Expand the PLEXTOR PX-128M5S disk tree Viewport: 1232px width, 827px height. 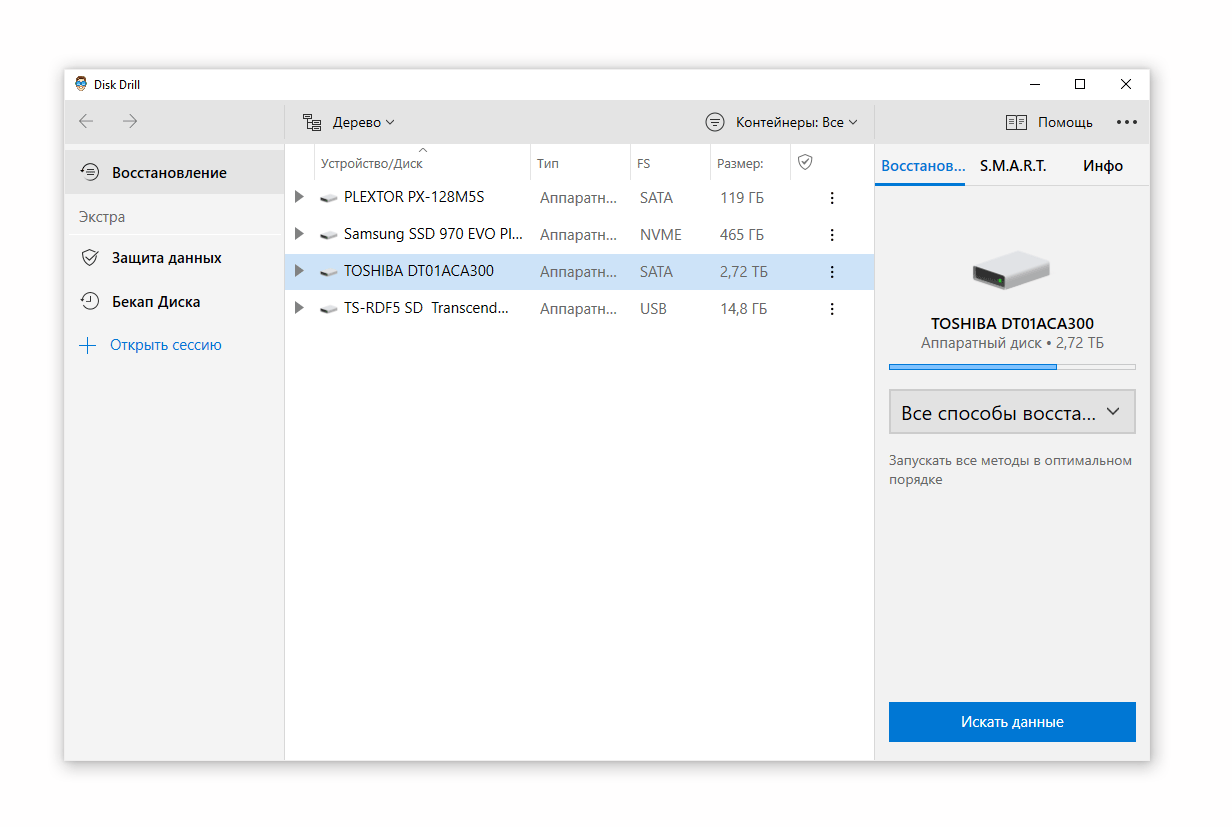click(299, 197)
